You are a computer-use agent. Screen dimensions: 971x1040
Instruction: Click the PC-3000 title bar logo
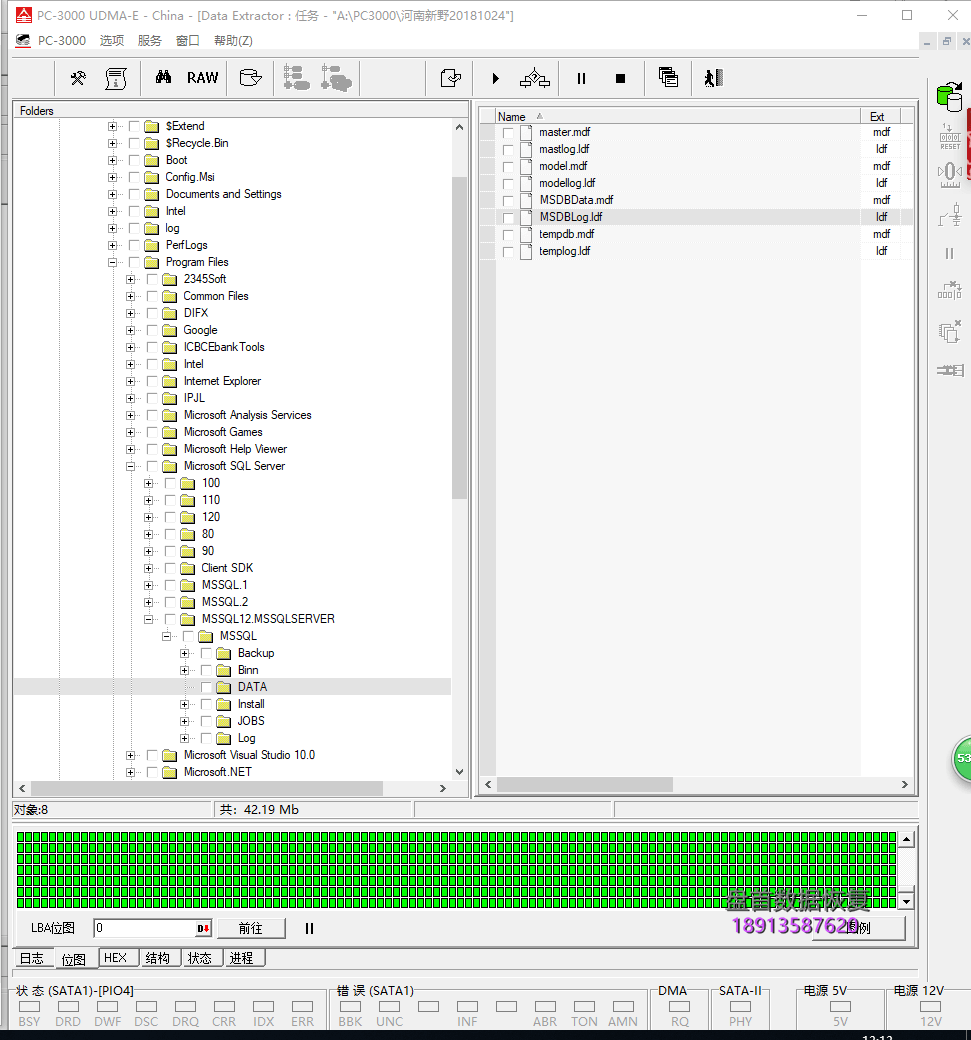tap(24, 15)
